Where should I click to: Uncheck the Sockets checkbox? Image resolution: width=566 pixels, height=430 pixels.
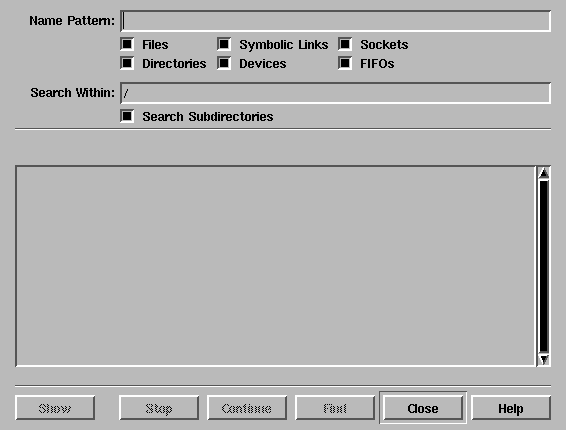345,44
